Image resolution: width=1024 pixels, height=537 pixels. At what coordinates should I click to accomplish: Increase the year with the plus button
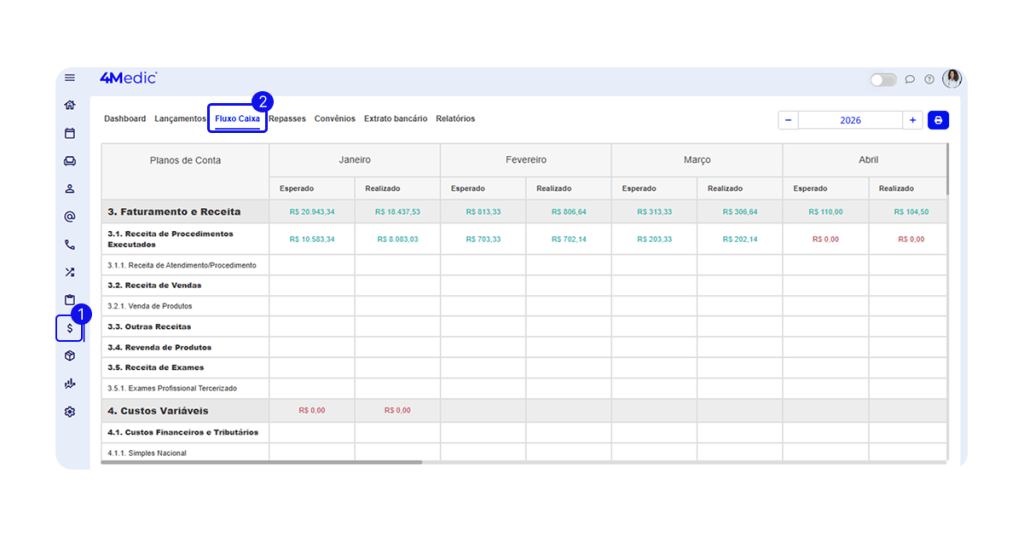pos(912,120)
